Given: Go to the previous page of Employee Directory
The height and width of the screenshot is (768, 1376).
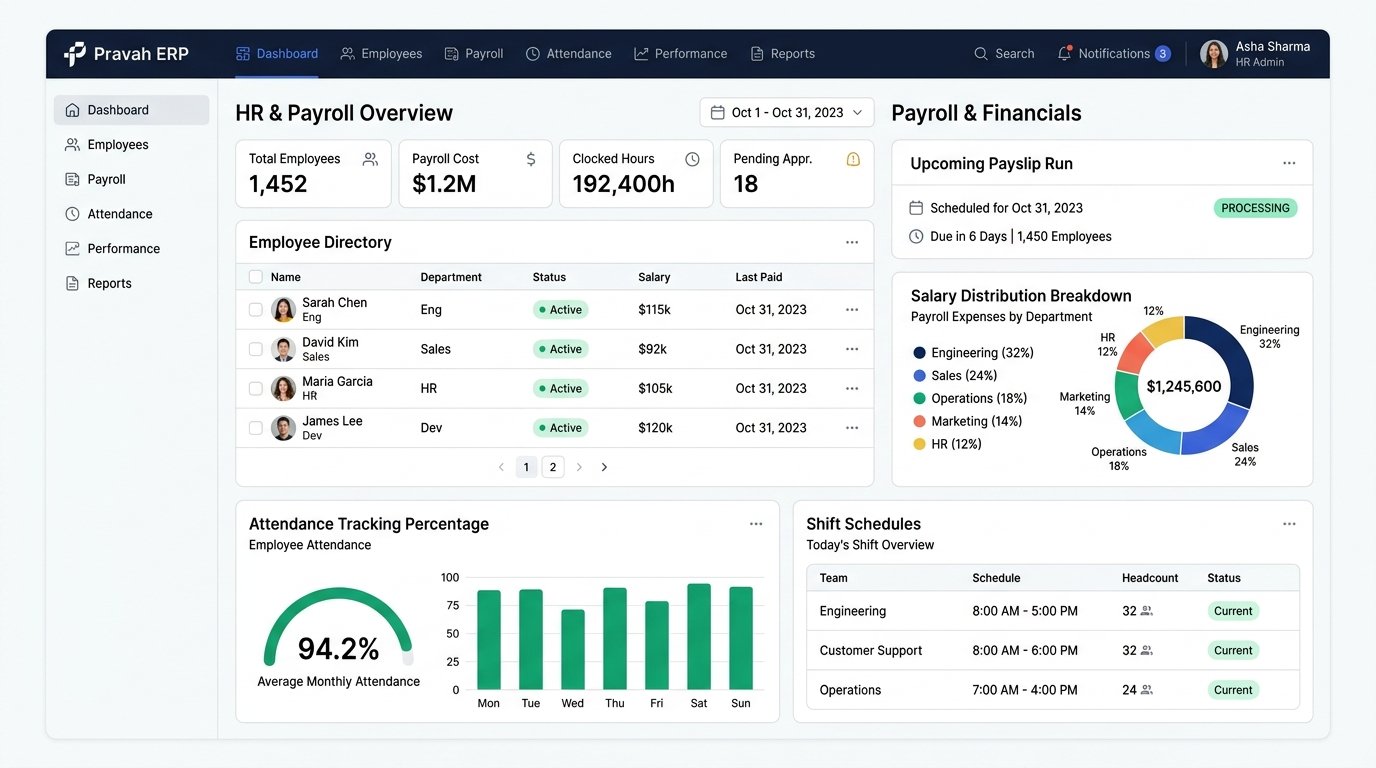Looking at the screenshot, I should pyautogui.click(x=501, y=467).
